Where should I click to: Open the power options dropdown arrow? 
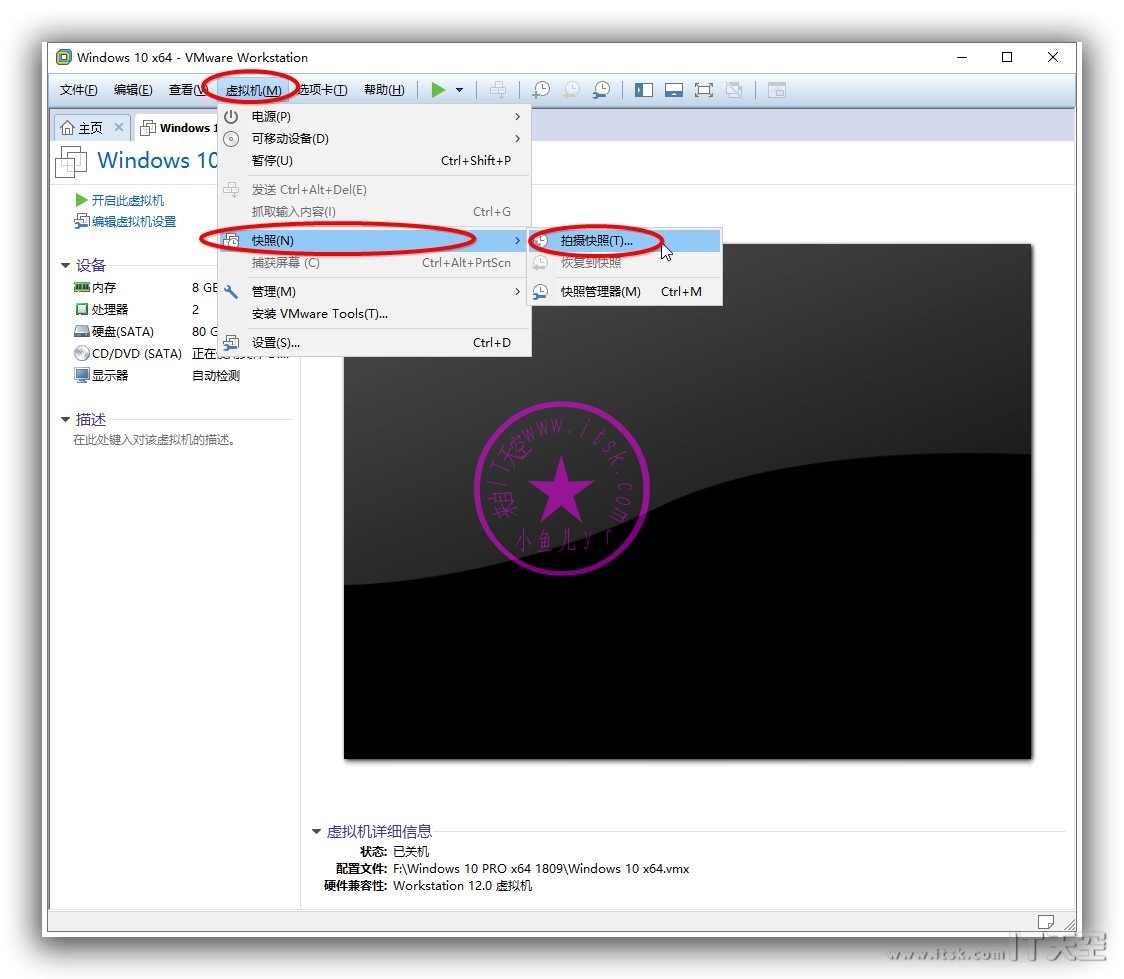(459, 90)
